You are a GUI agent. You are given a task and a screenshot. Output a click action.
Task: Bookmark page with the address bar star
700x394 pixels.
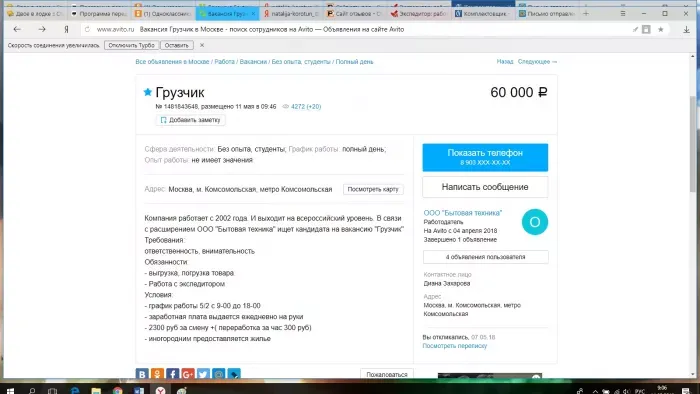coord(661,29)
